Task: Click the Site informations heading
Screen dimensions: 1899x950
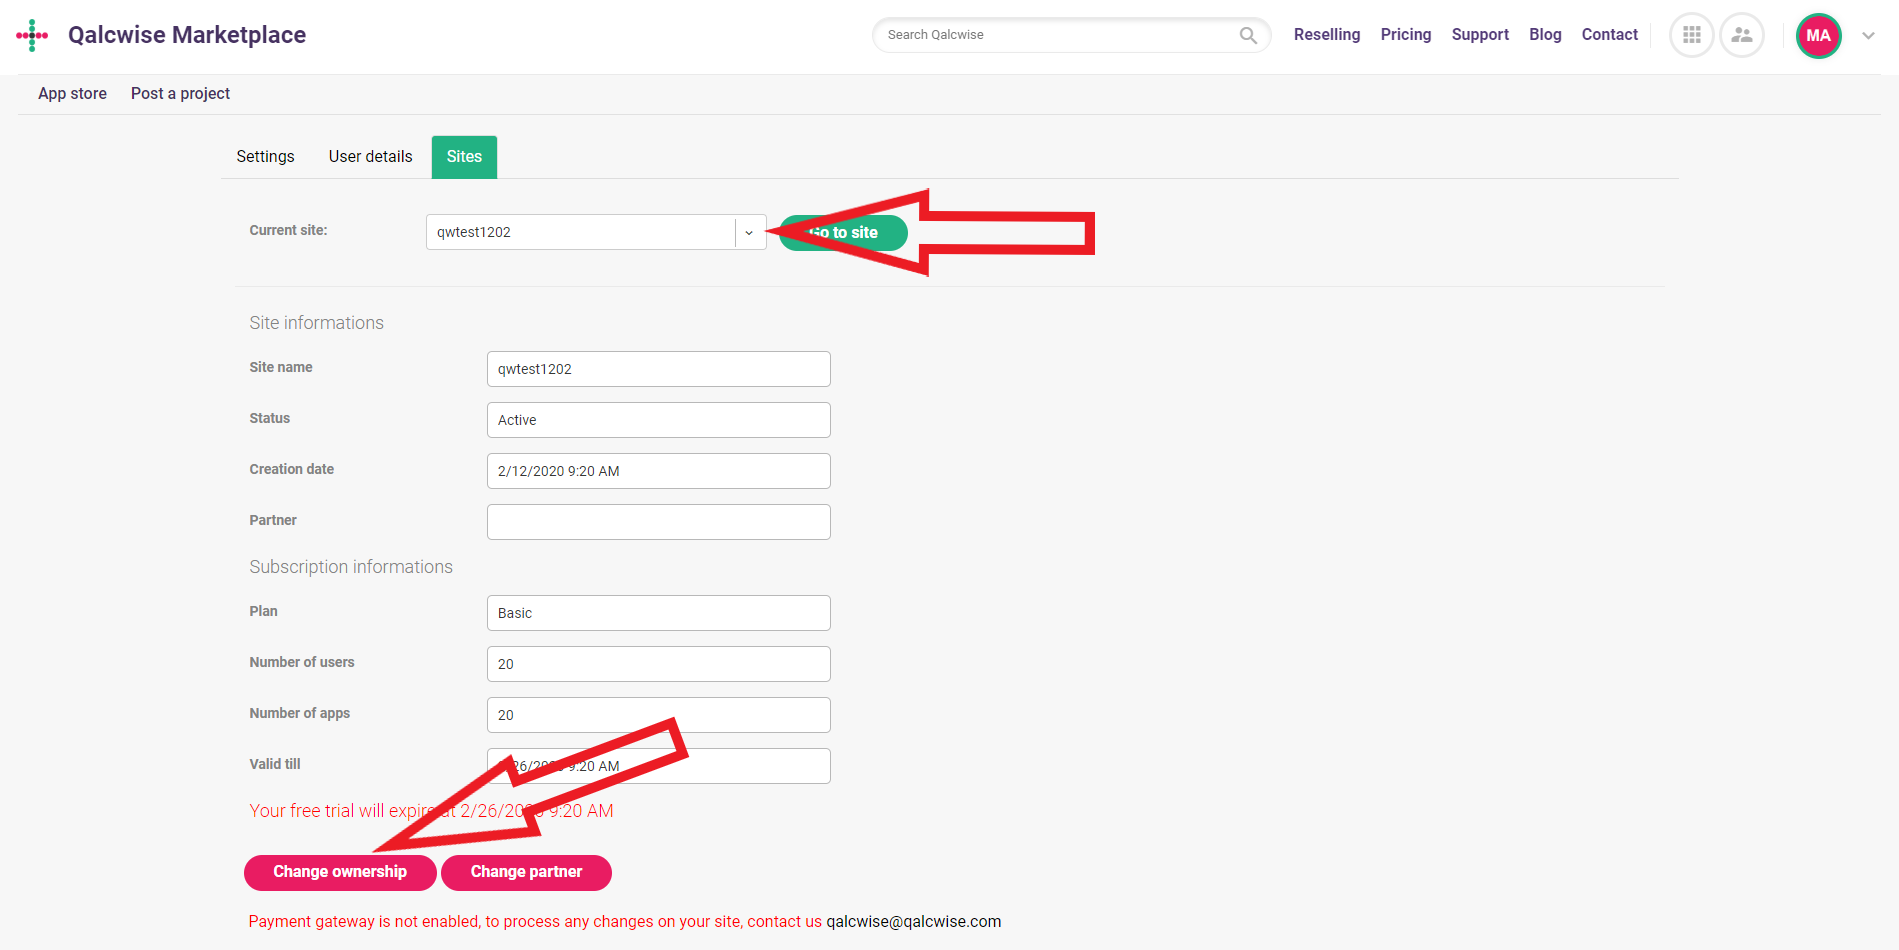Action: click(316, 323)
